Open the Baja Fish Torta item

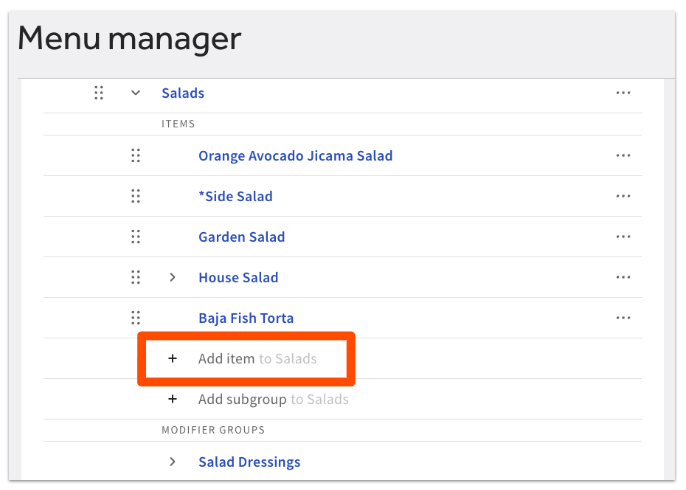coord(246,318)
